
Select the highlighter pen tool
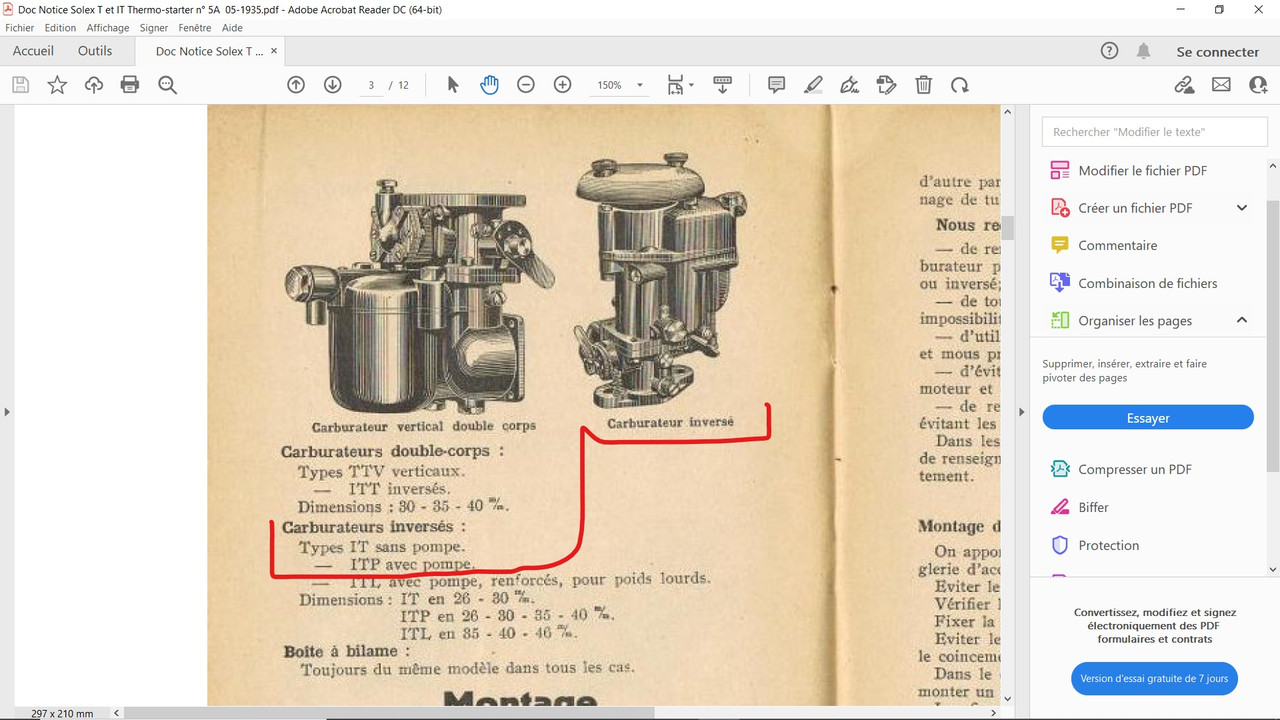[813, 85]
